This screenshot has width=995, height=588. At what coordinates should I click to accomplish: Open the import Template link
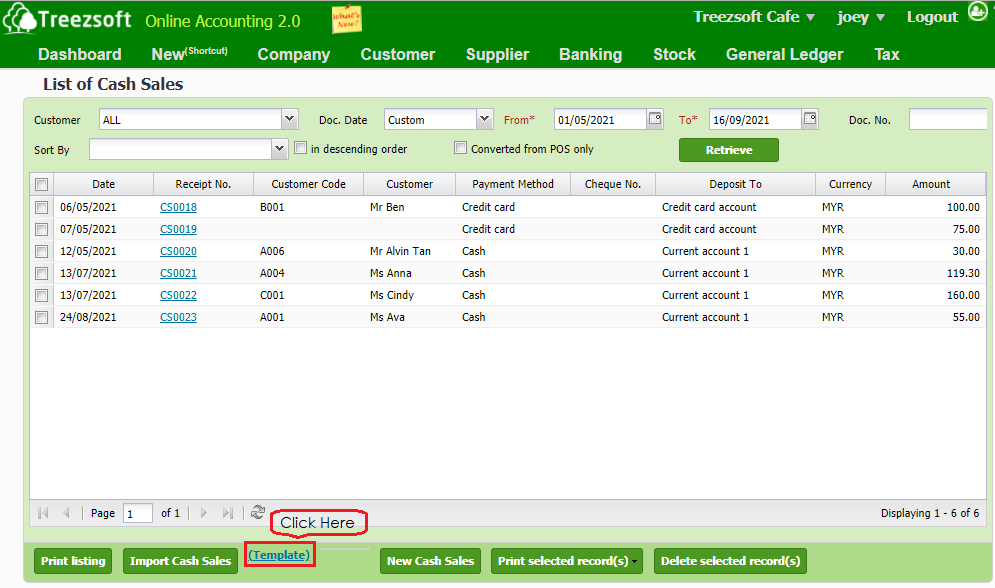[279, 553]
